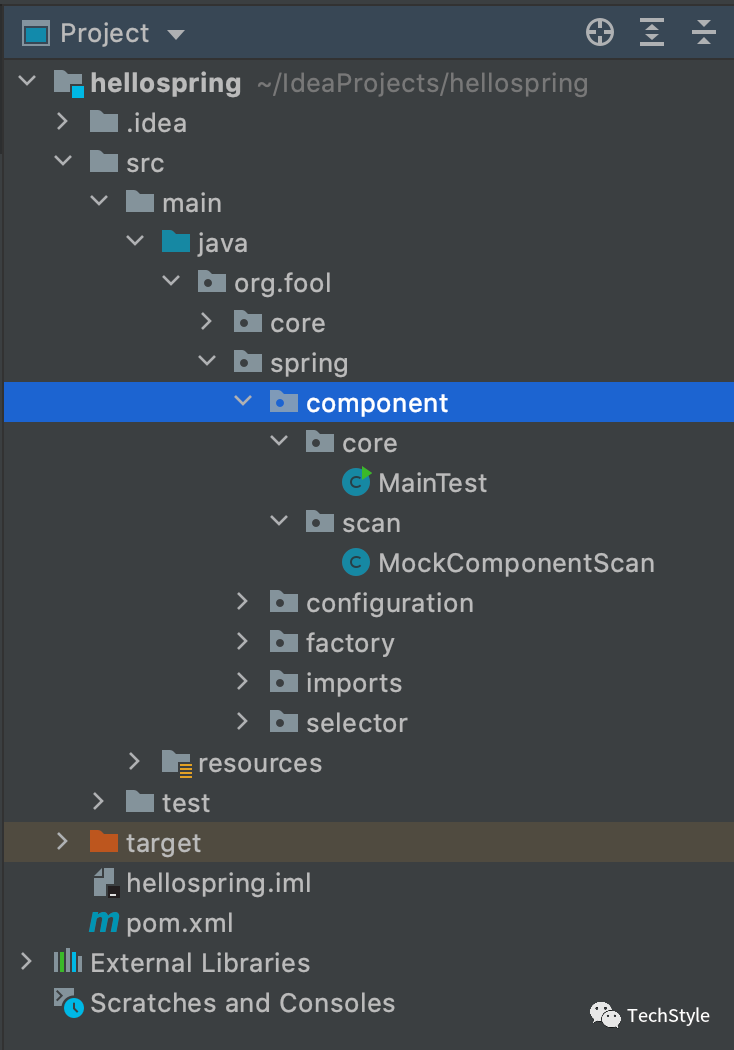Open the Project view dropdown arrow

(x=176, y=35)
